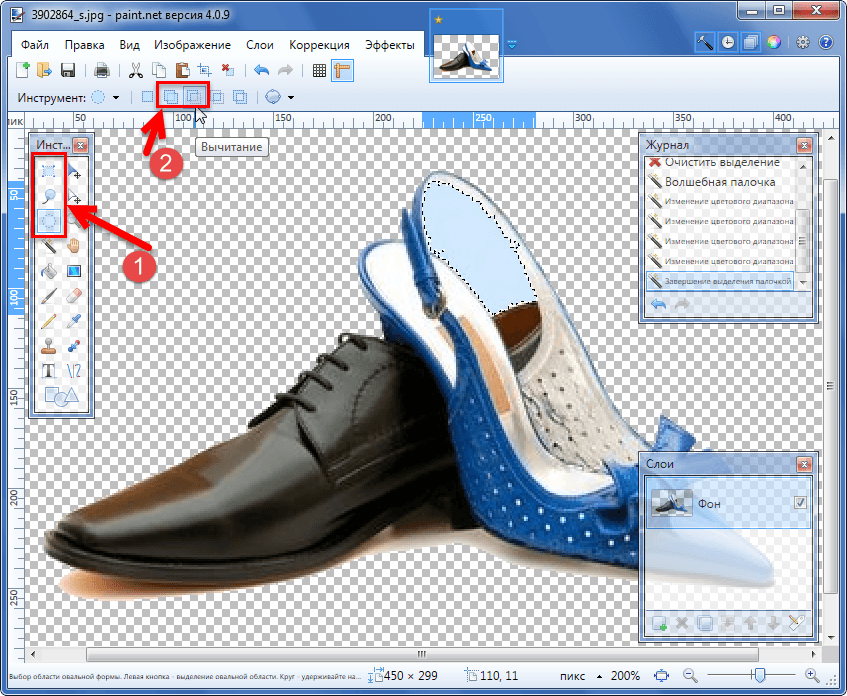Set selection mode to Subtract
847x696 pixels.
coord(193,97)
